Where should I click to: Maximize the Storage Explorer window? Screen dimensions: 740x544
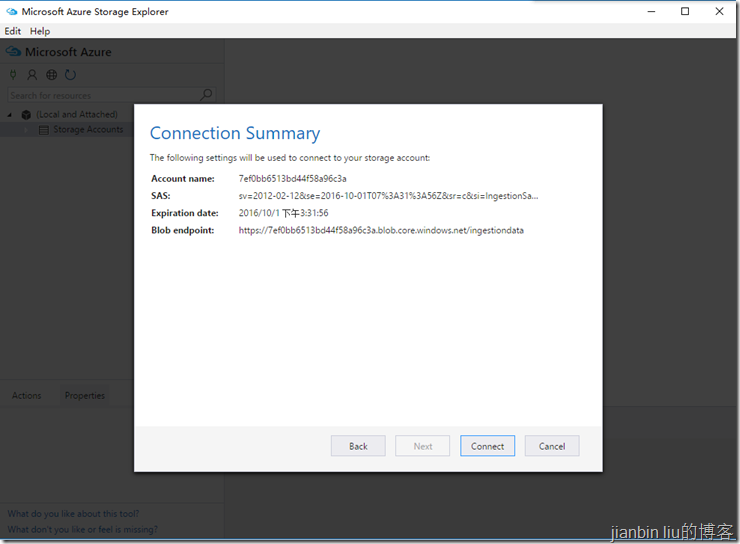[x=685, y=11]
